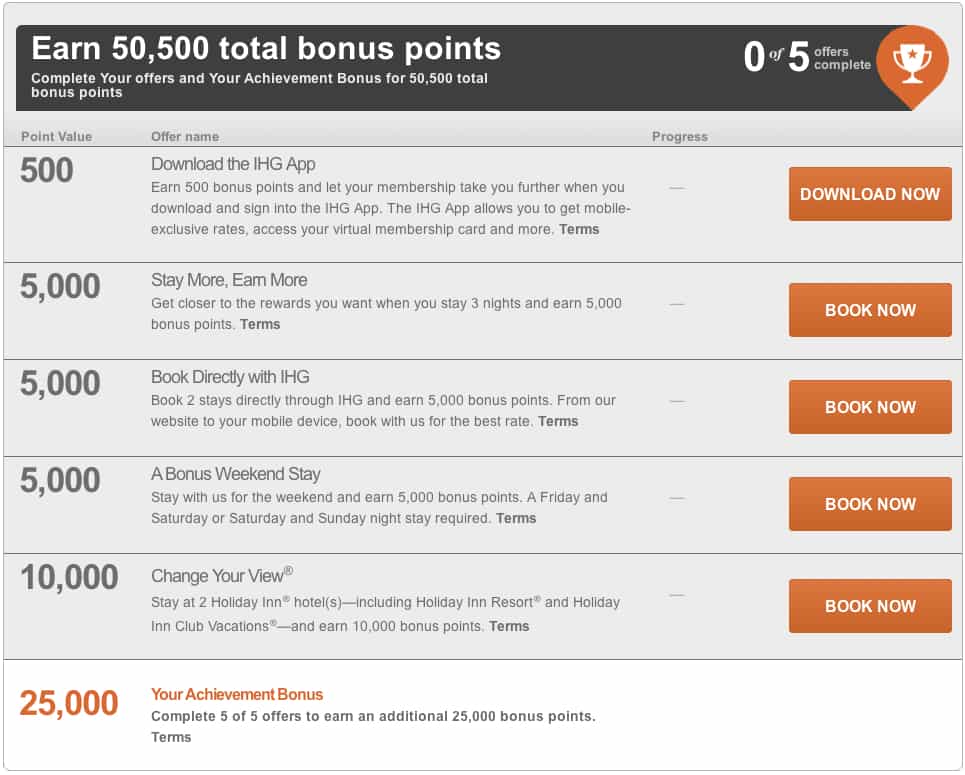Click the DOWNLOAD NOW button for IHG App
Image resolution: width=965 pixels, height=775 pixels.
pos(869,193)
